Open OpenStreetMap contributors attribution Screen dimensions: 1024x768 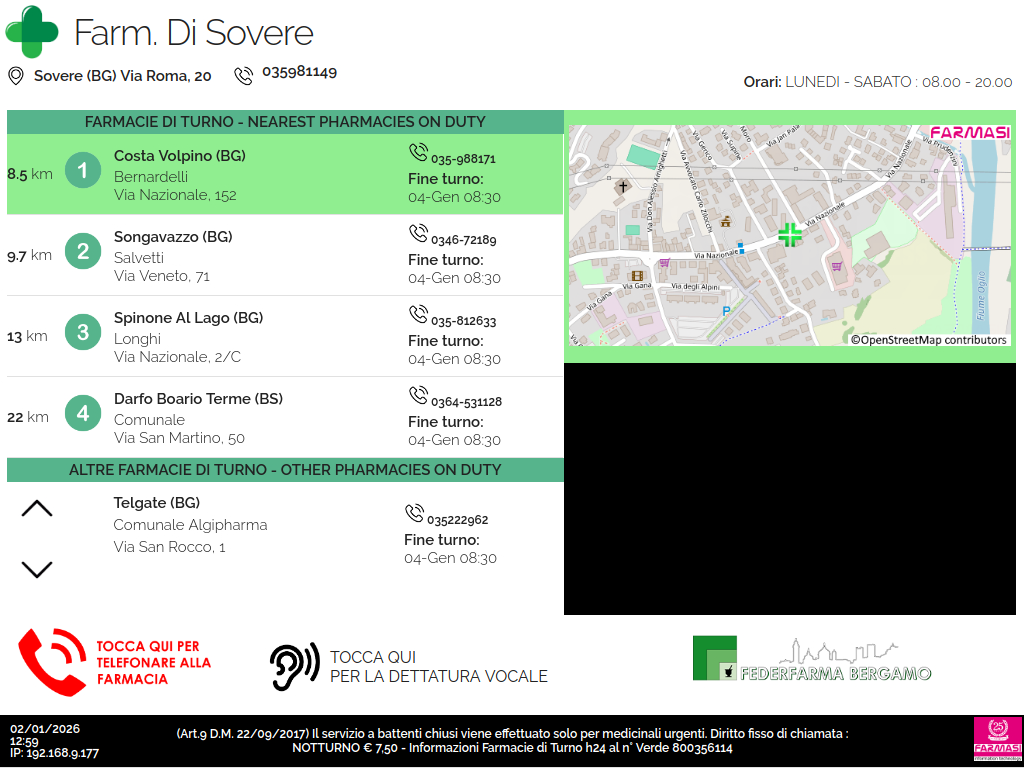tap(929, 340)
